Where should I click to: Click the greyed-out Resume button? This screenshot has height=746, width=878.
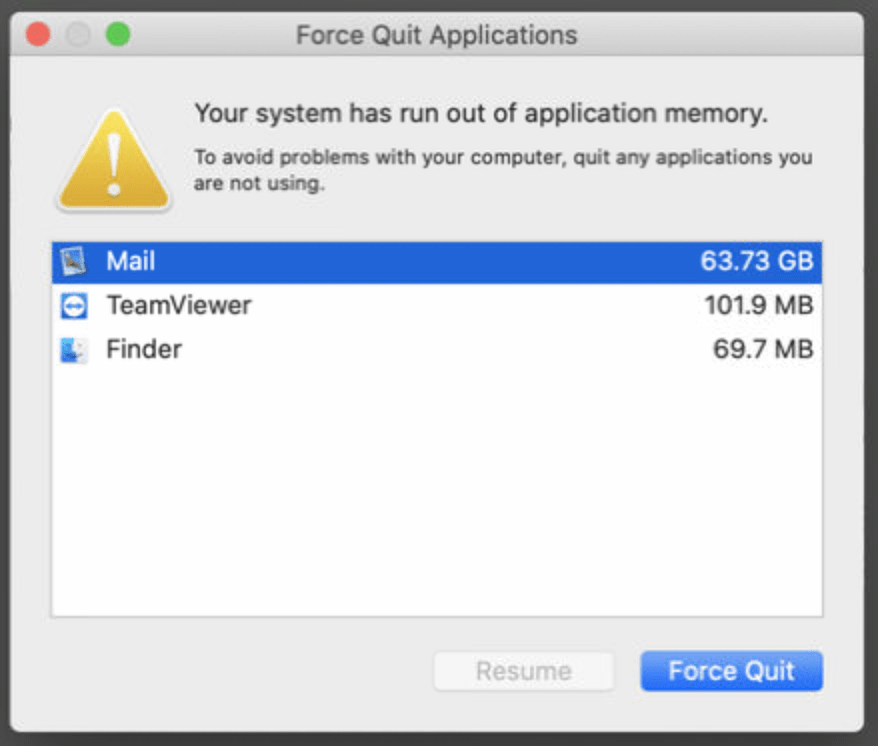[523, 671]
